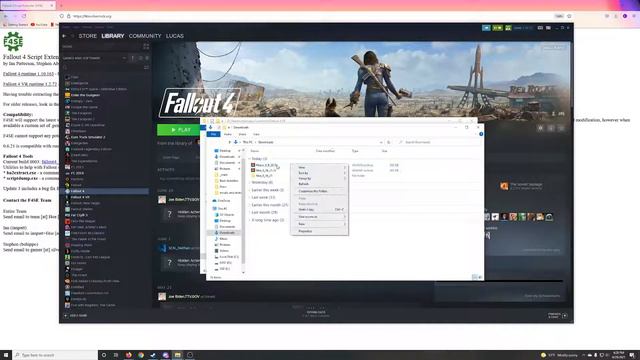Image resolution: width=640 pixels, height=360 pixels.
Task: Click the View tab in Explorer ribbon
Action: (x=256, y=134)
